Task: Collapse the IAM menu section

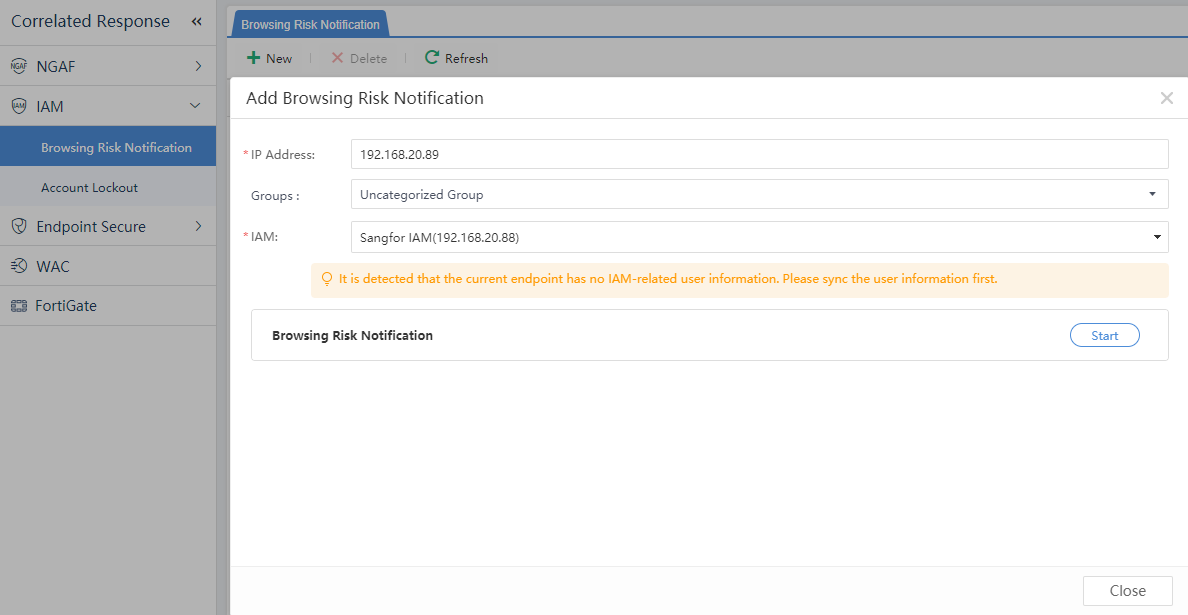Action: coord(196,106)
